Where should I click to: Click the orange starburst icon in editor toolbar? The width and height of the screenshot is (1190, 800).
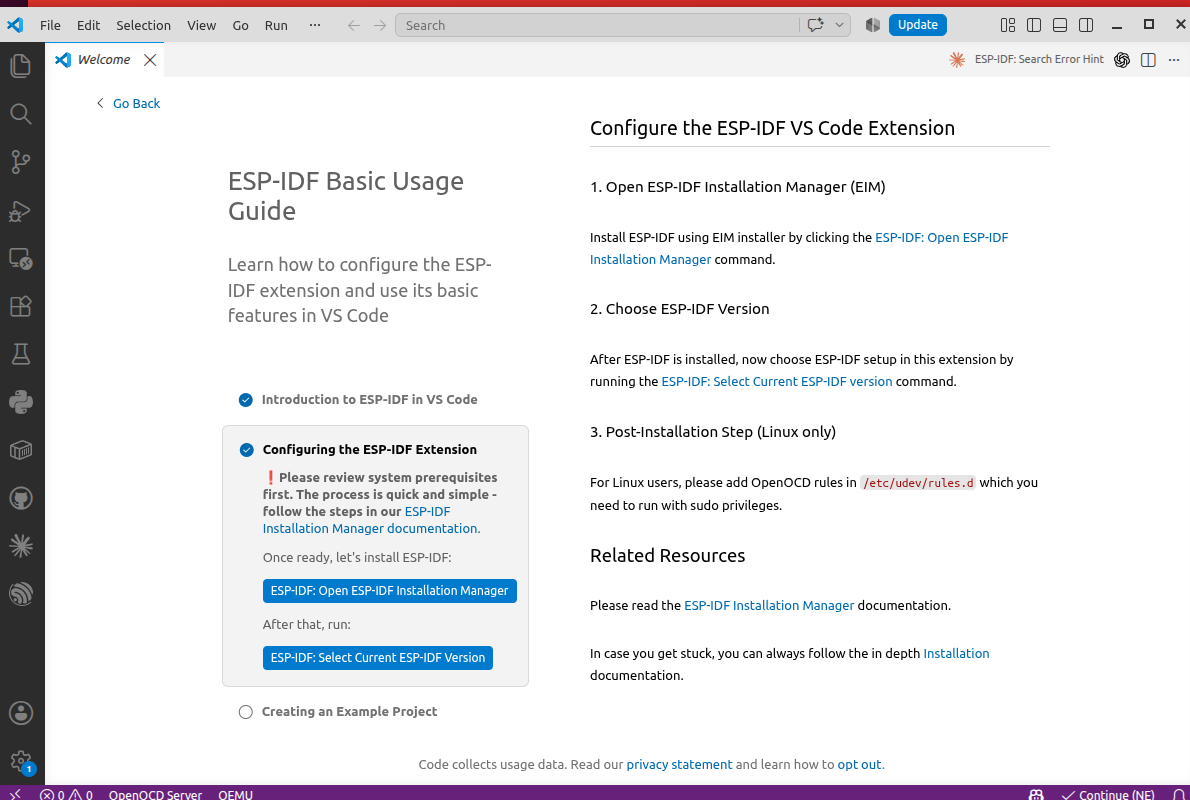coord(957,59)
